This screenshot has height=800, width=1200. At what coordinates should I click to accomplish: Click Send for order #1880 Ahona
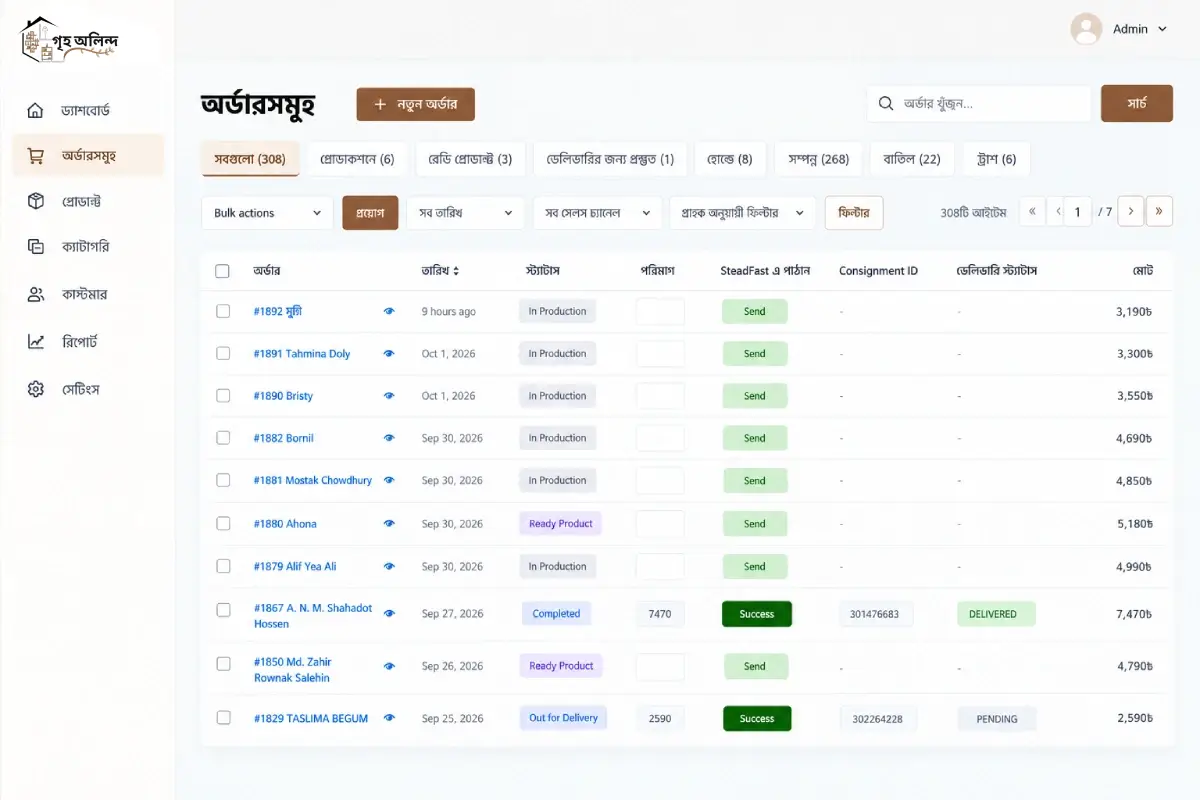pyautogui.click(x=755, y=523)
